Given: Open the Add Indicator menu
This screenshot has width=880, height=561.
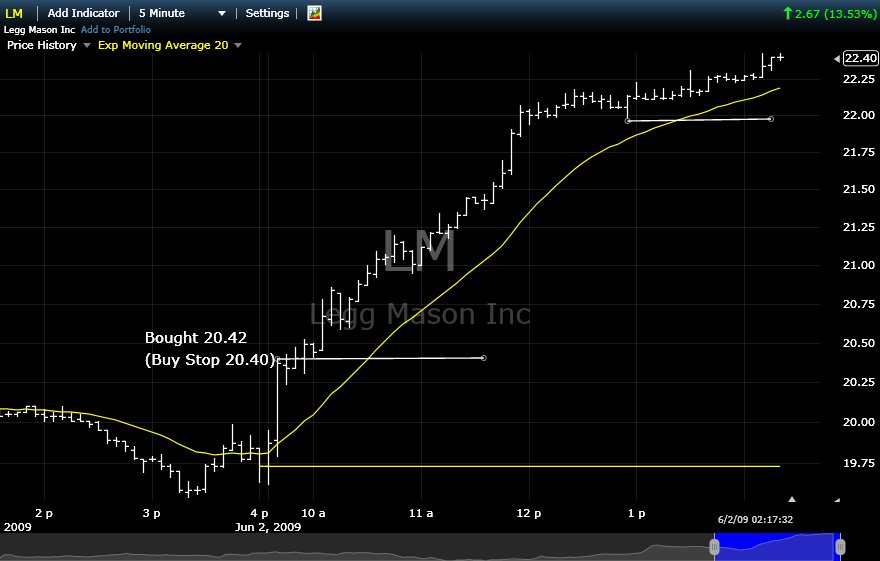Looking at the screenshot, I should 83,13.
